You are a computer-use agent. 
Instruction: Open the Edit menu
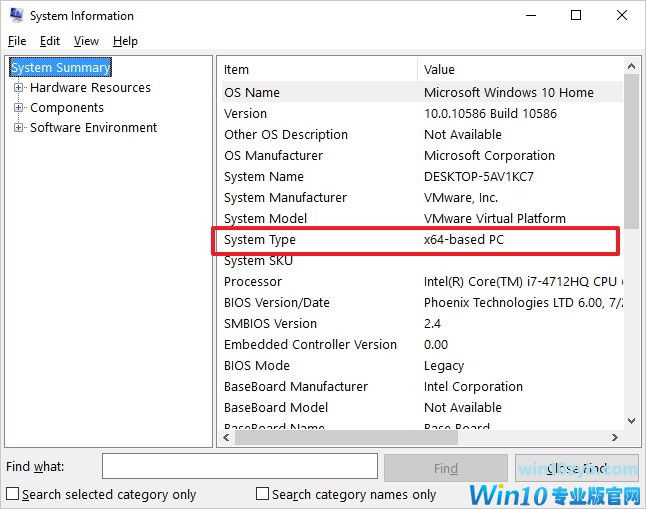click(x=50, y=41)
